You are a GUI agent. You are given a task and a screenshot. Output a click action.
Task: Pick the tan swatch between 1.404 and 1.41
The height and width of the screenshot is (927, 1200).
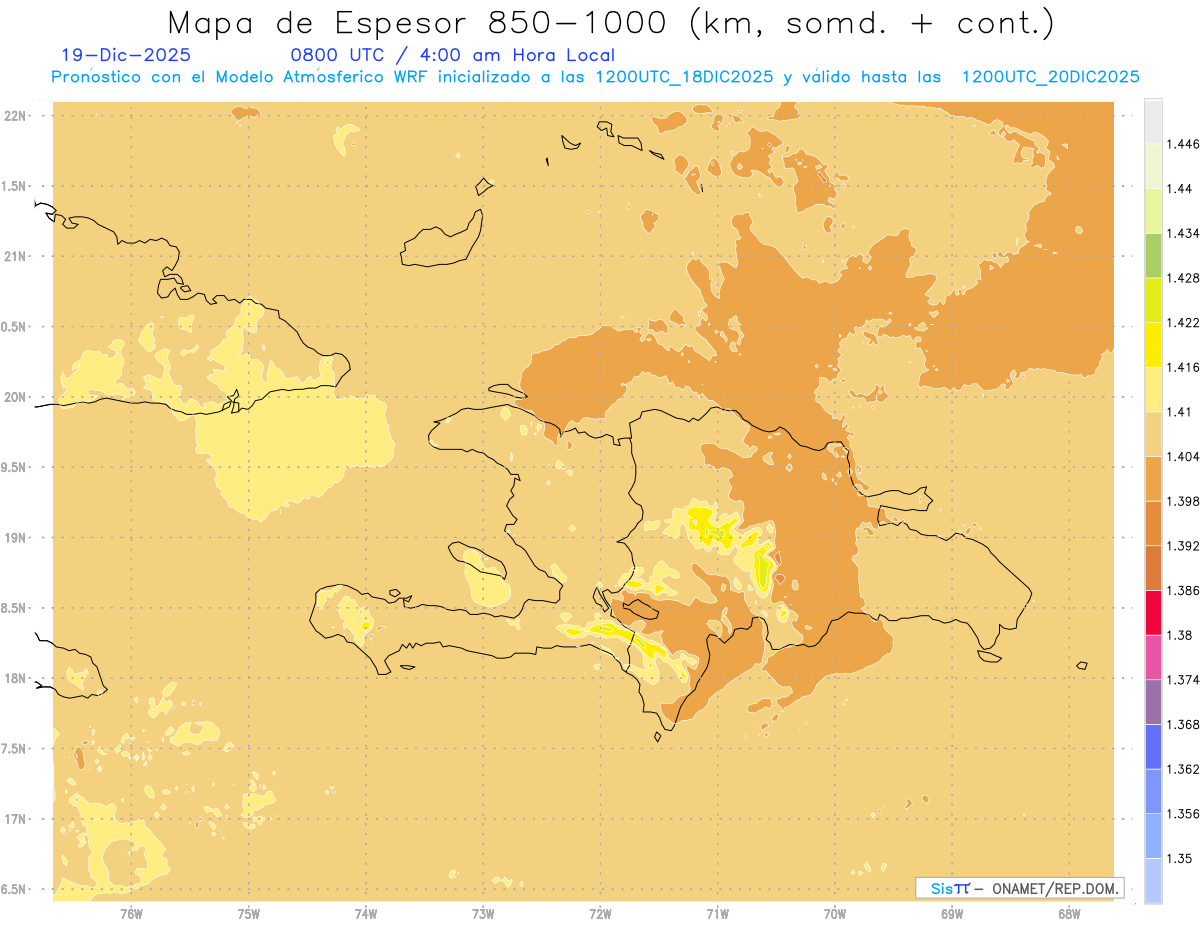tap(1153, 434)
